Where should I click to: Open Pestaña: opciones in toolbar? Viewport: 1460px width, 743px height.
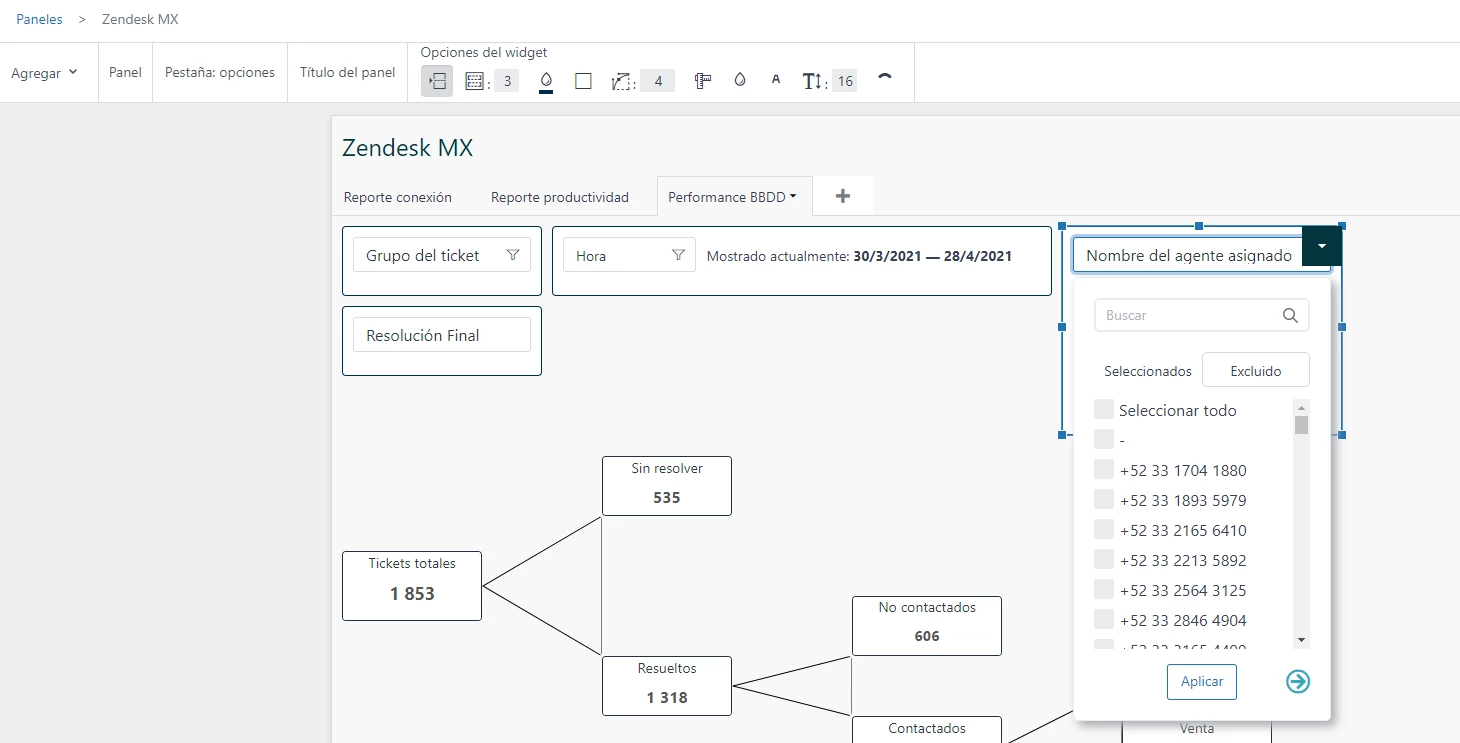click(220, 72)
